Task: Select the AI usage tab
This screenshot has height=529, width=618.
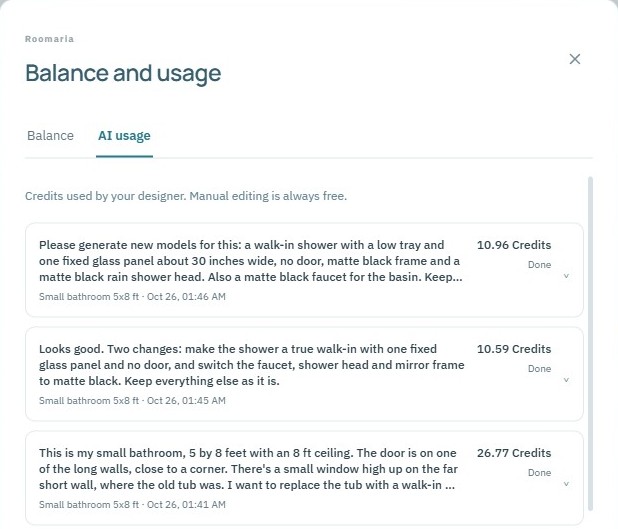Action: click(124, 136)
